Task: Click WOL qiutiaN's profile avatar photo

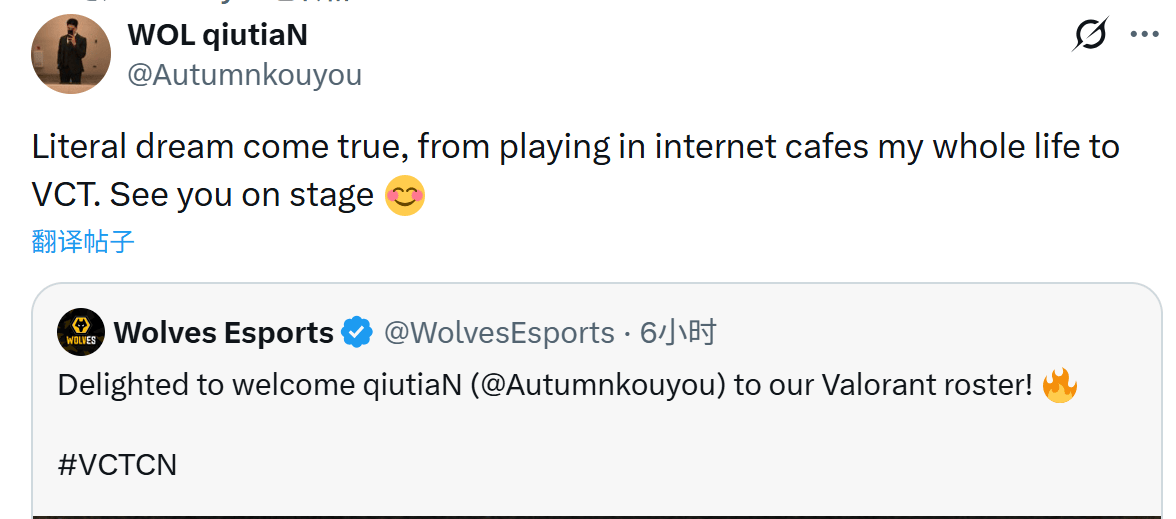Action: click(71, 54)
